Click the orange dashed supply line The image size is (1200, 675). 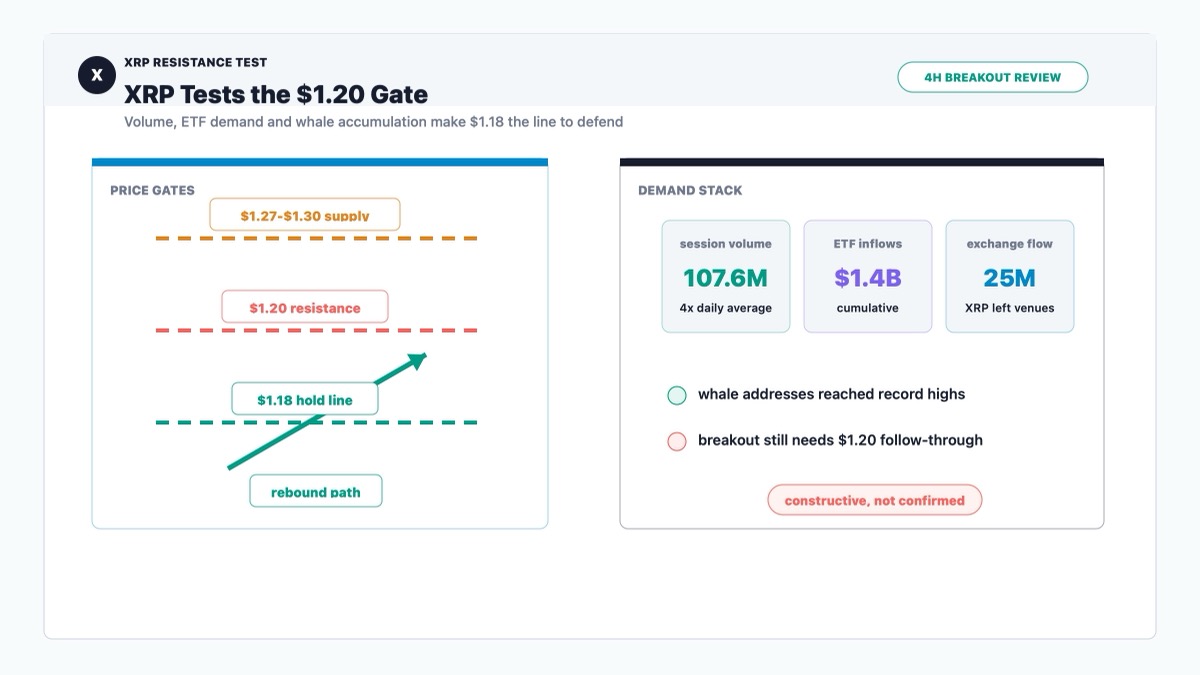(x=317, y=238)
